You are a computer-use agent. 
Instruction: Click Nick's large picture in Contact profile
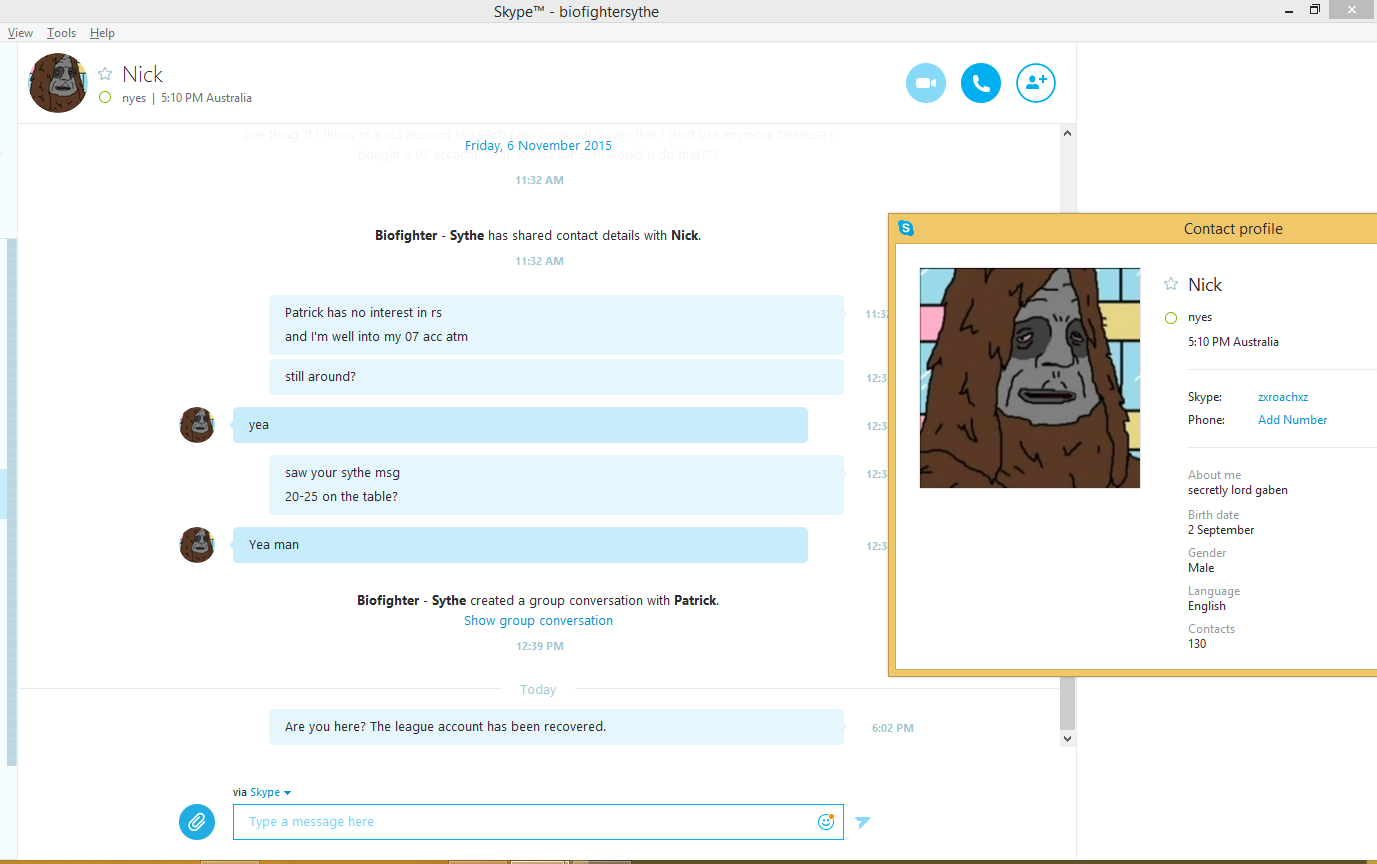click(x=1030, y=378)
